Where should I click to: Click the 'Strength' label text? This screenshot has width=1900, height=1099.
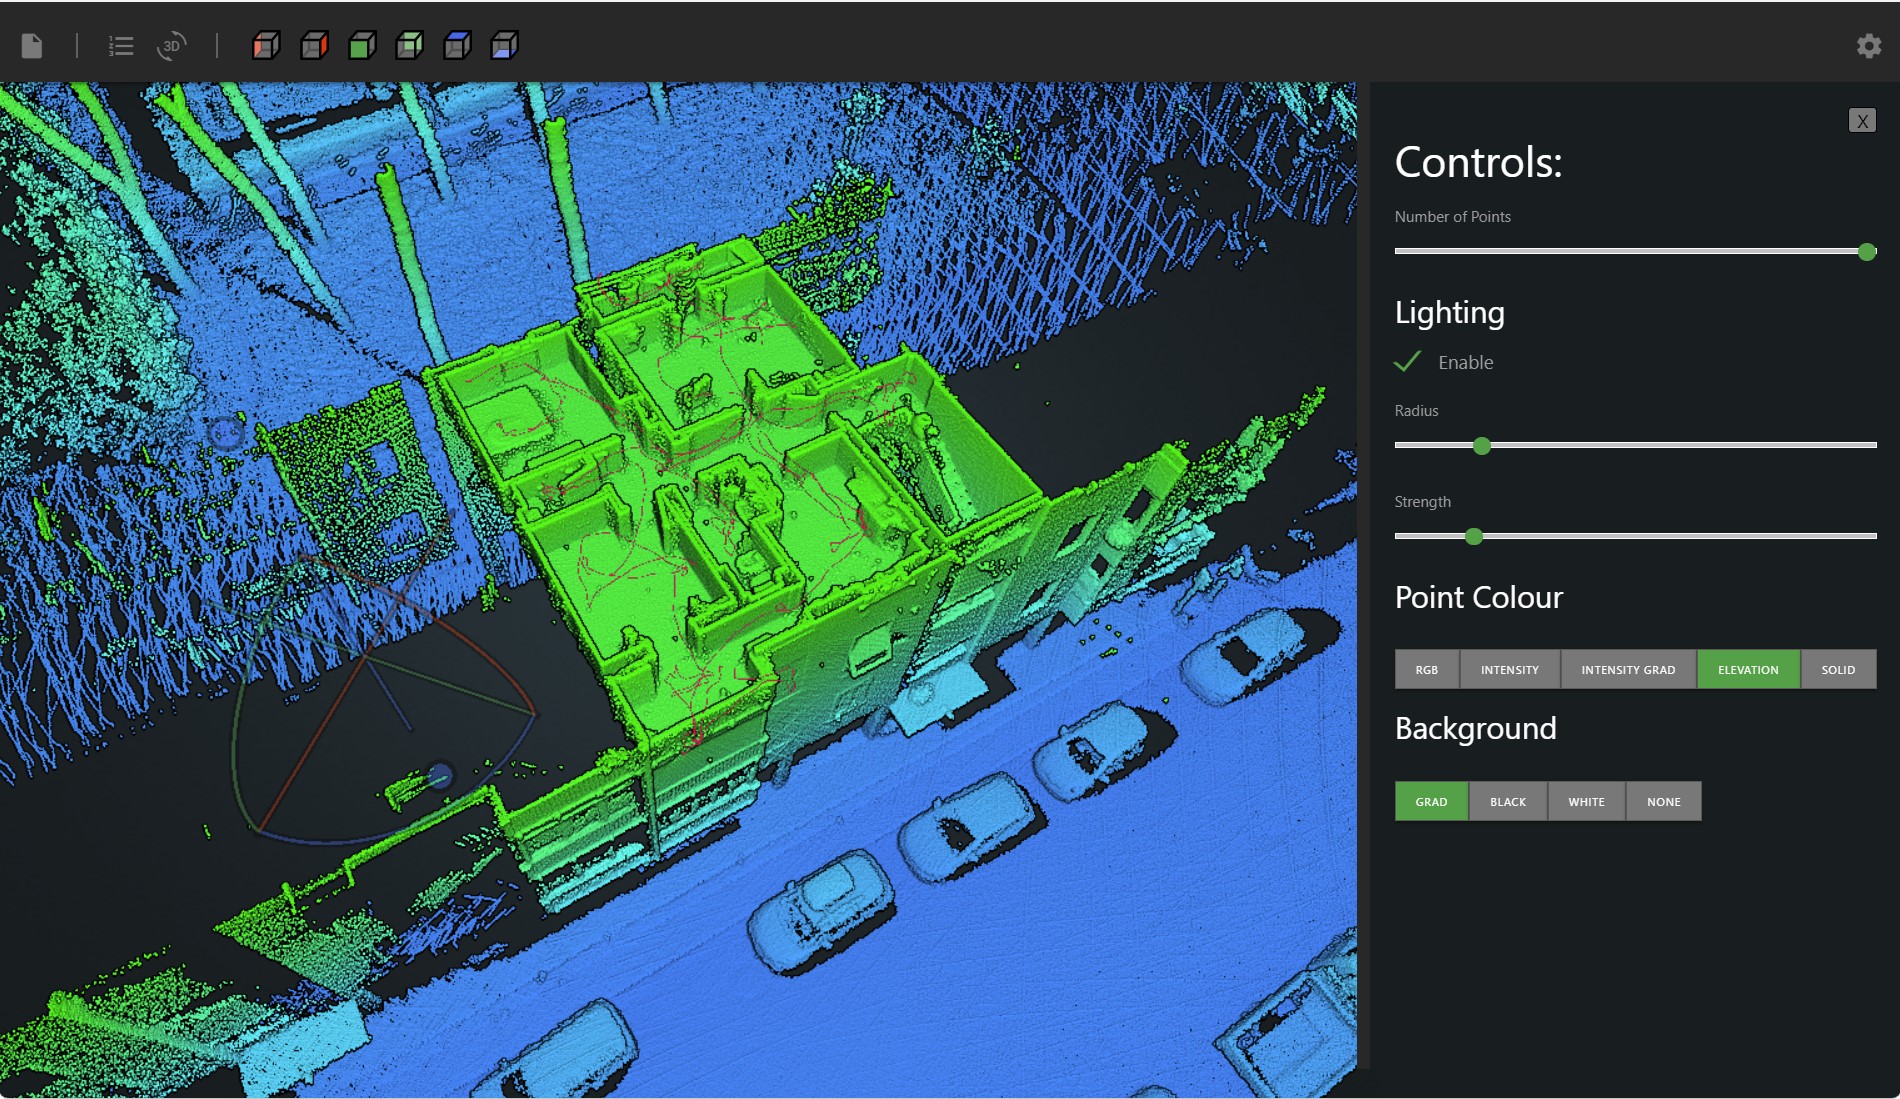click(x=1423, y=502)
